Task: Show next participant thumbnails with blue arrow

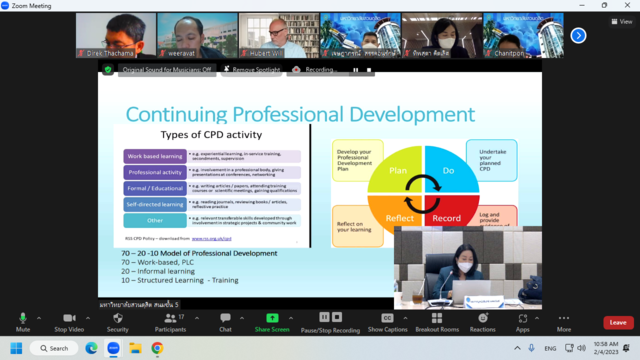Action: click(578, 36)
